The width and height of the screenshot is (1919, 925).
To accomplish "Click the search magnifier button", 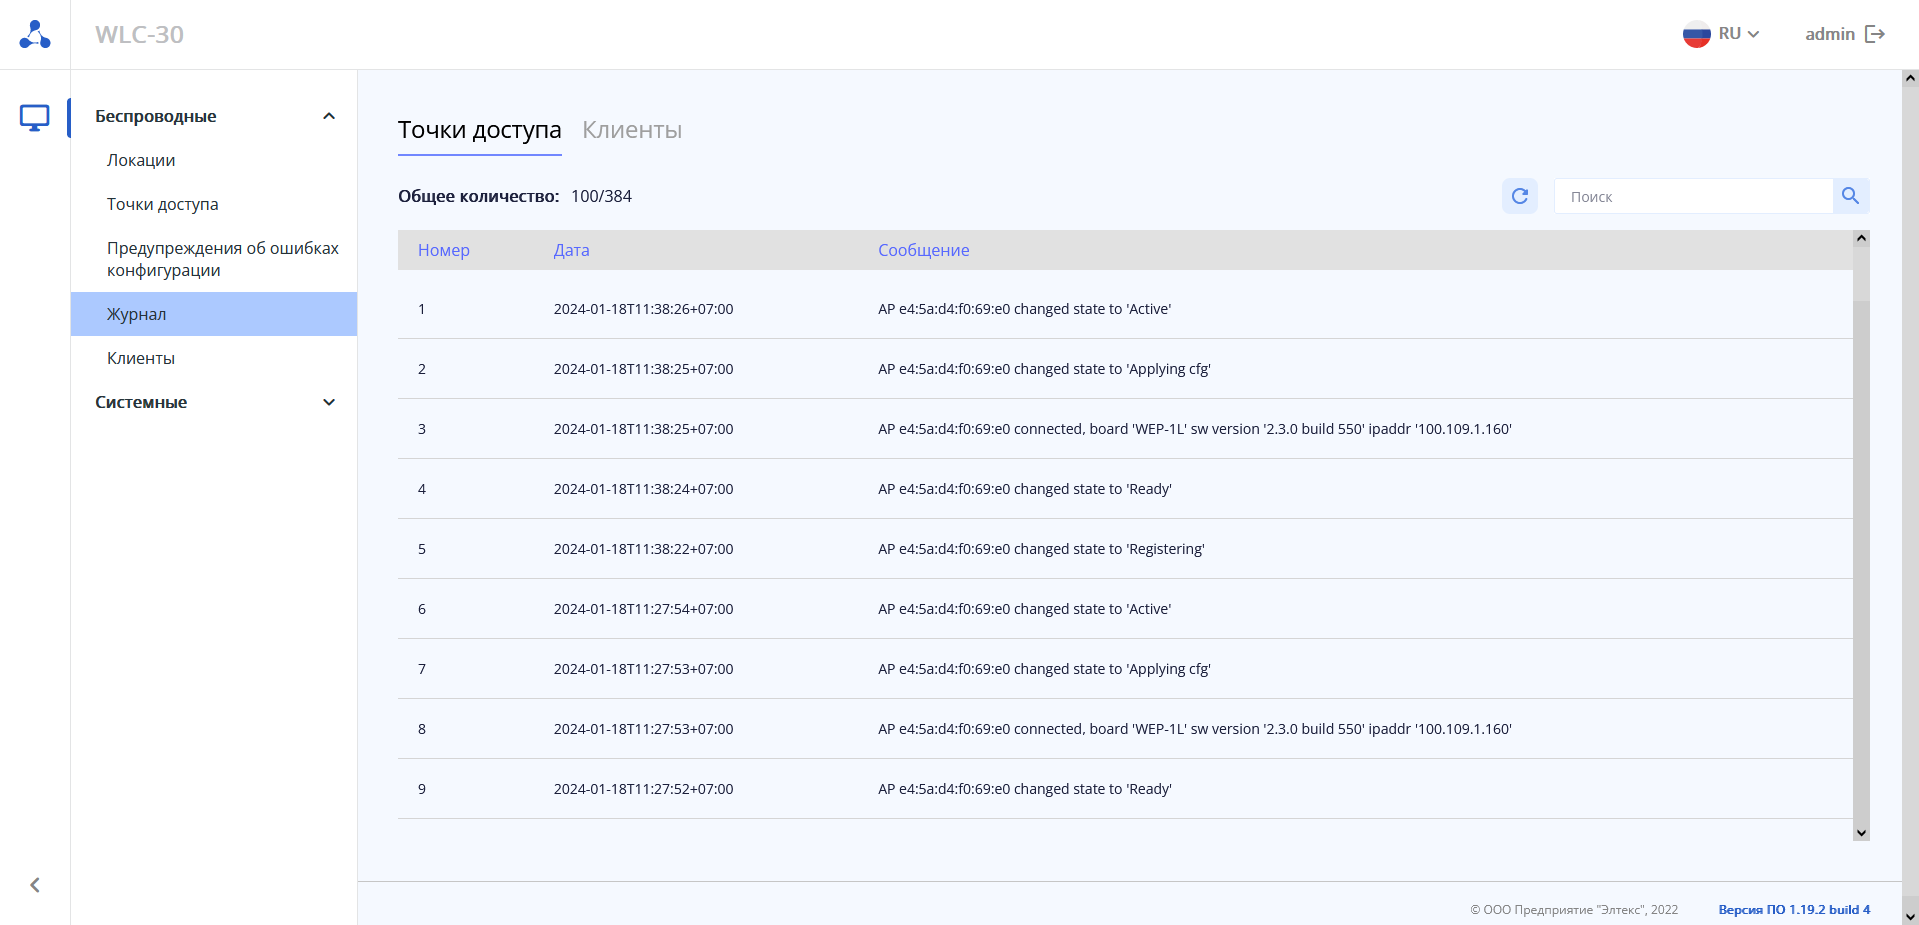I will click(1850, 196).
